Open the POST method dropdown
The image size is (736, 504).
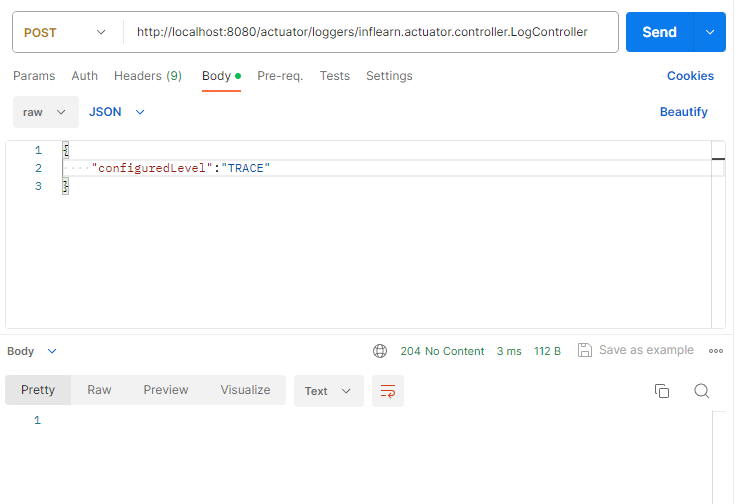(x=65, y=32)
